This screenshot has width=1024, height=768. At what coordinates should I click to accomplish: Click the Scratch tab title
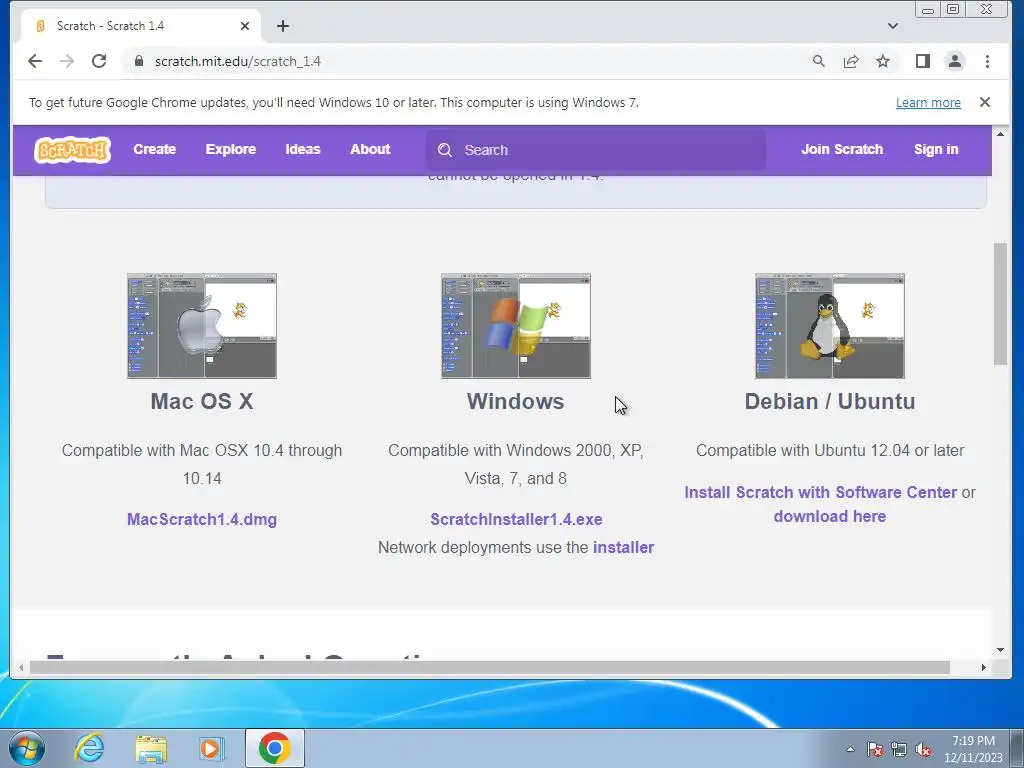coord(110,26)
